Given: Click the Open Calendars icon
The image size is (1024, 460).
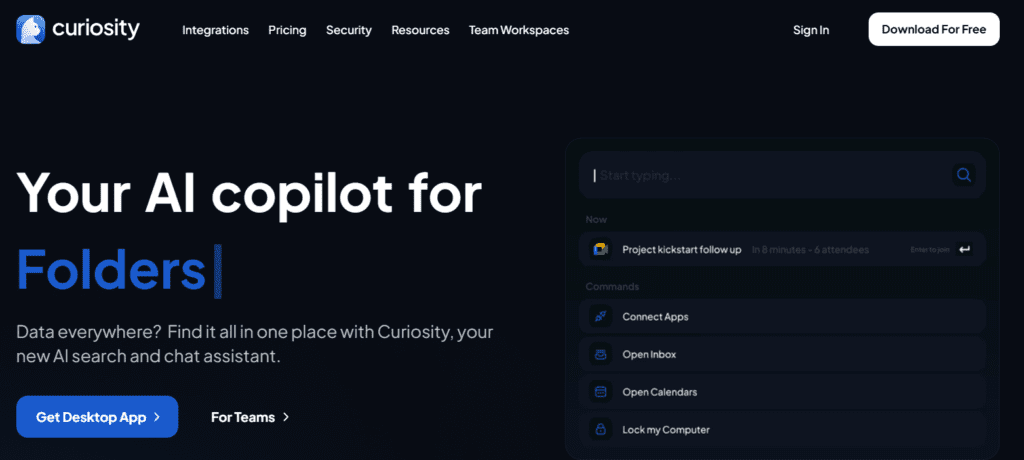Looking at the screenshot, I should pyautogui.click(x=601, y=392).
